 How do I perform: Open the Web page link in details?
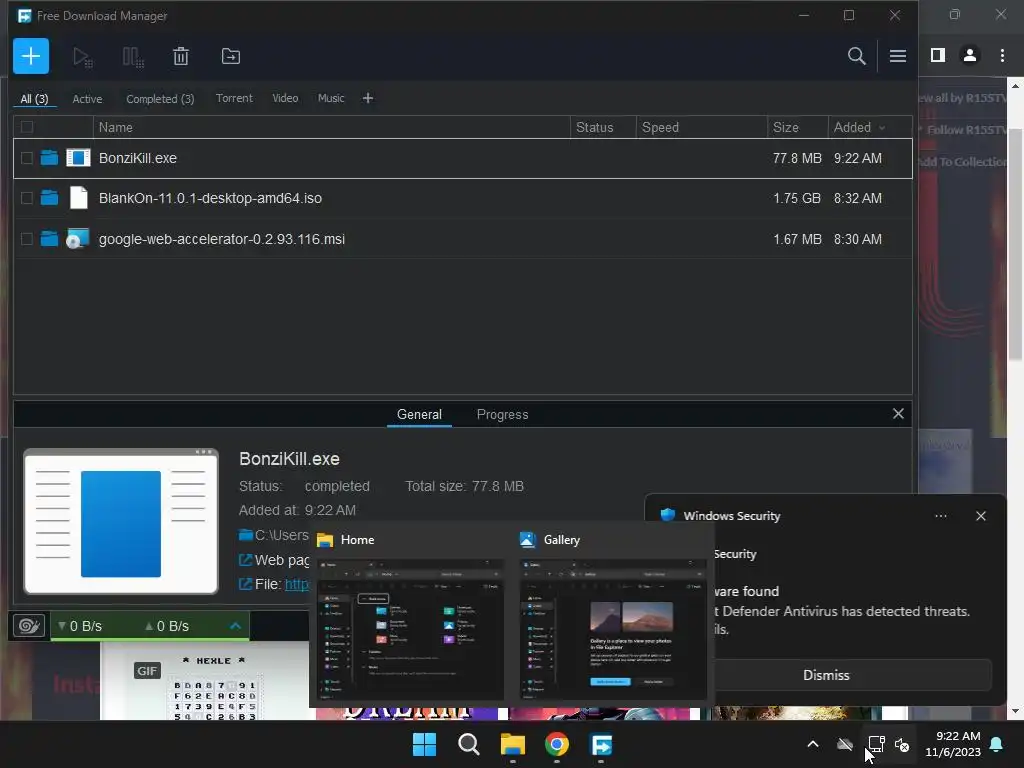click(x=282, y=560)
